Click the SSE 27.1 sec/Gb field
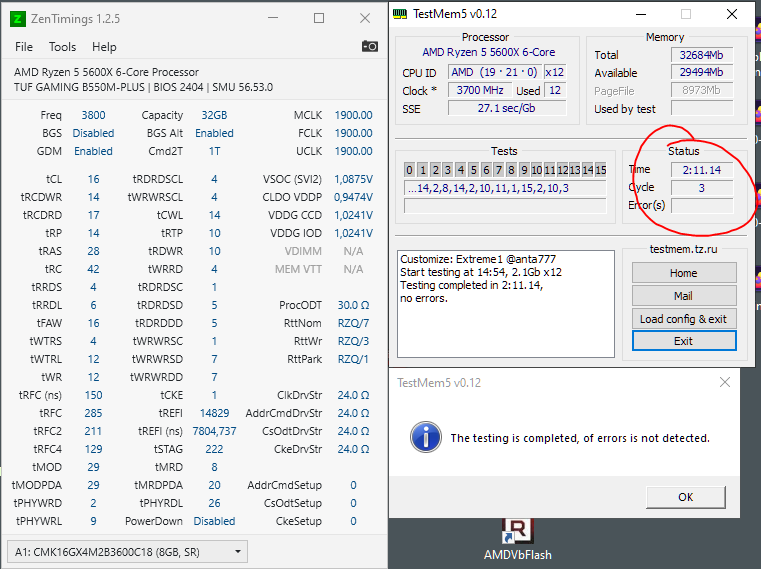Viewport: 761px width, 569px height. (507, 108)
